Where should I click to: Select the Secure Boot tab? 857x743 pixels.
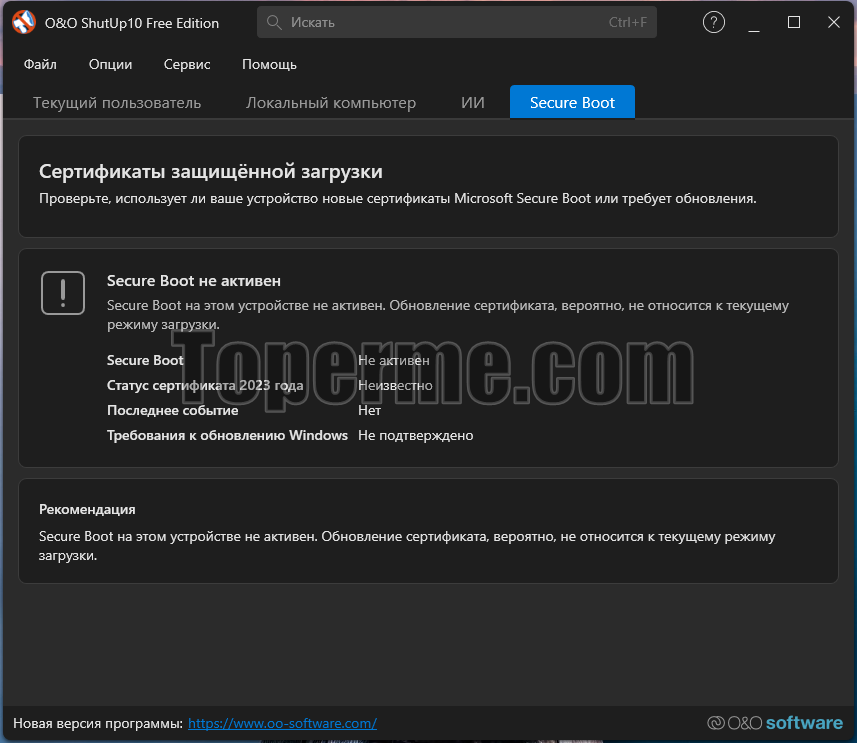tap(572, 102)
